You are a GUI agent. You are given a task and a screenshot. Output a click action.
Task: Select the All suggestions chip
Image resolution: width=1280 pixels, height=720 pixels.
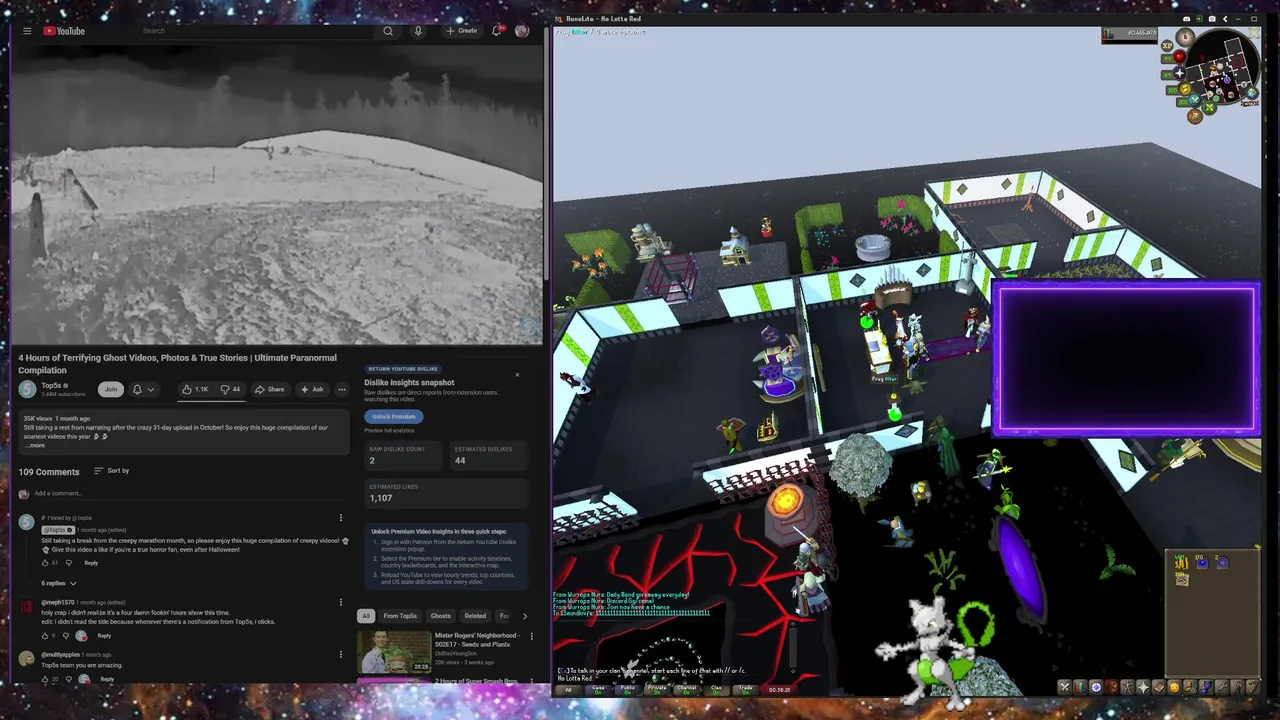366,616
